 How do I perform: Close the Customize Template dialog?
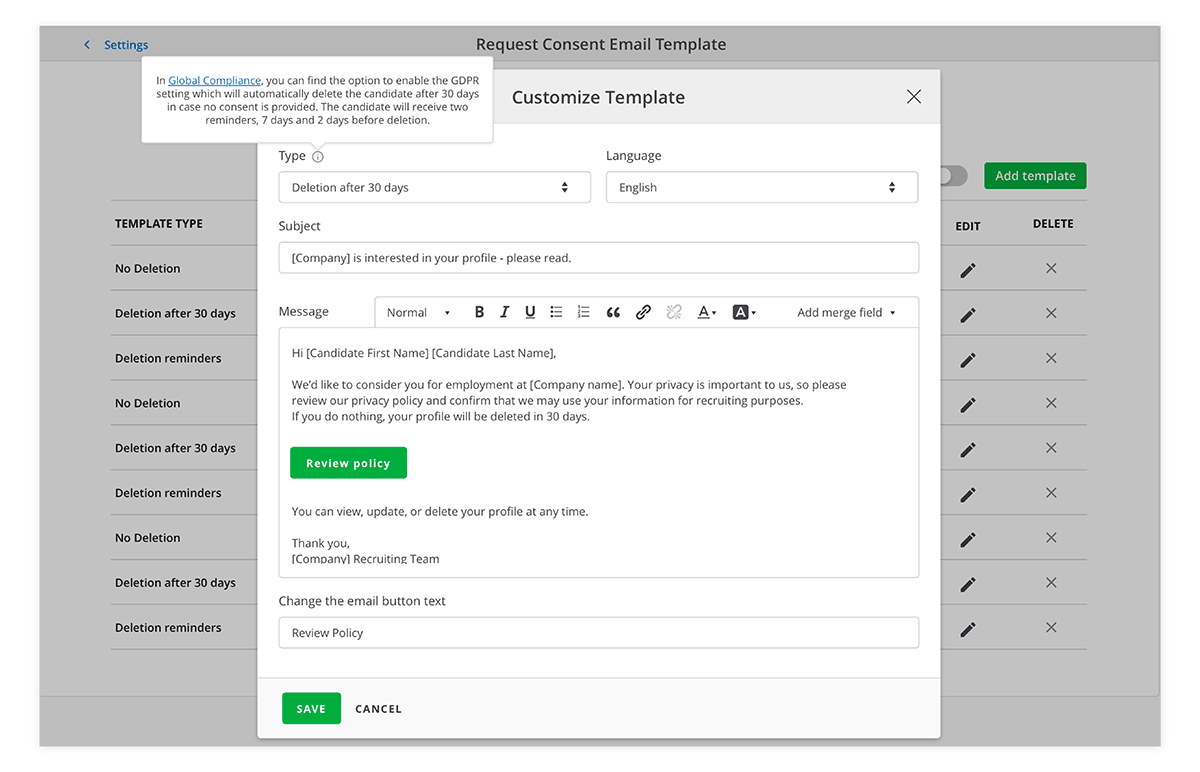(x=913, y=97)
